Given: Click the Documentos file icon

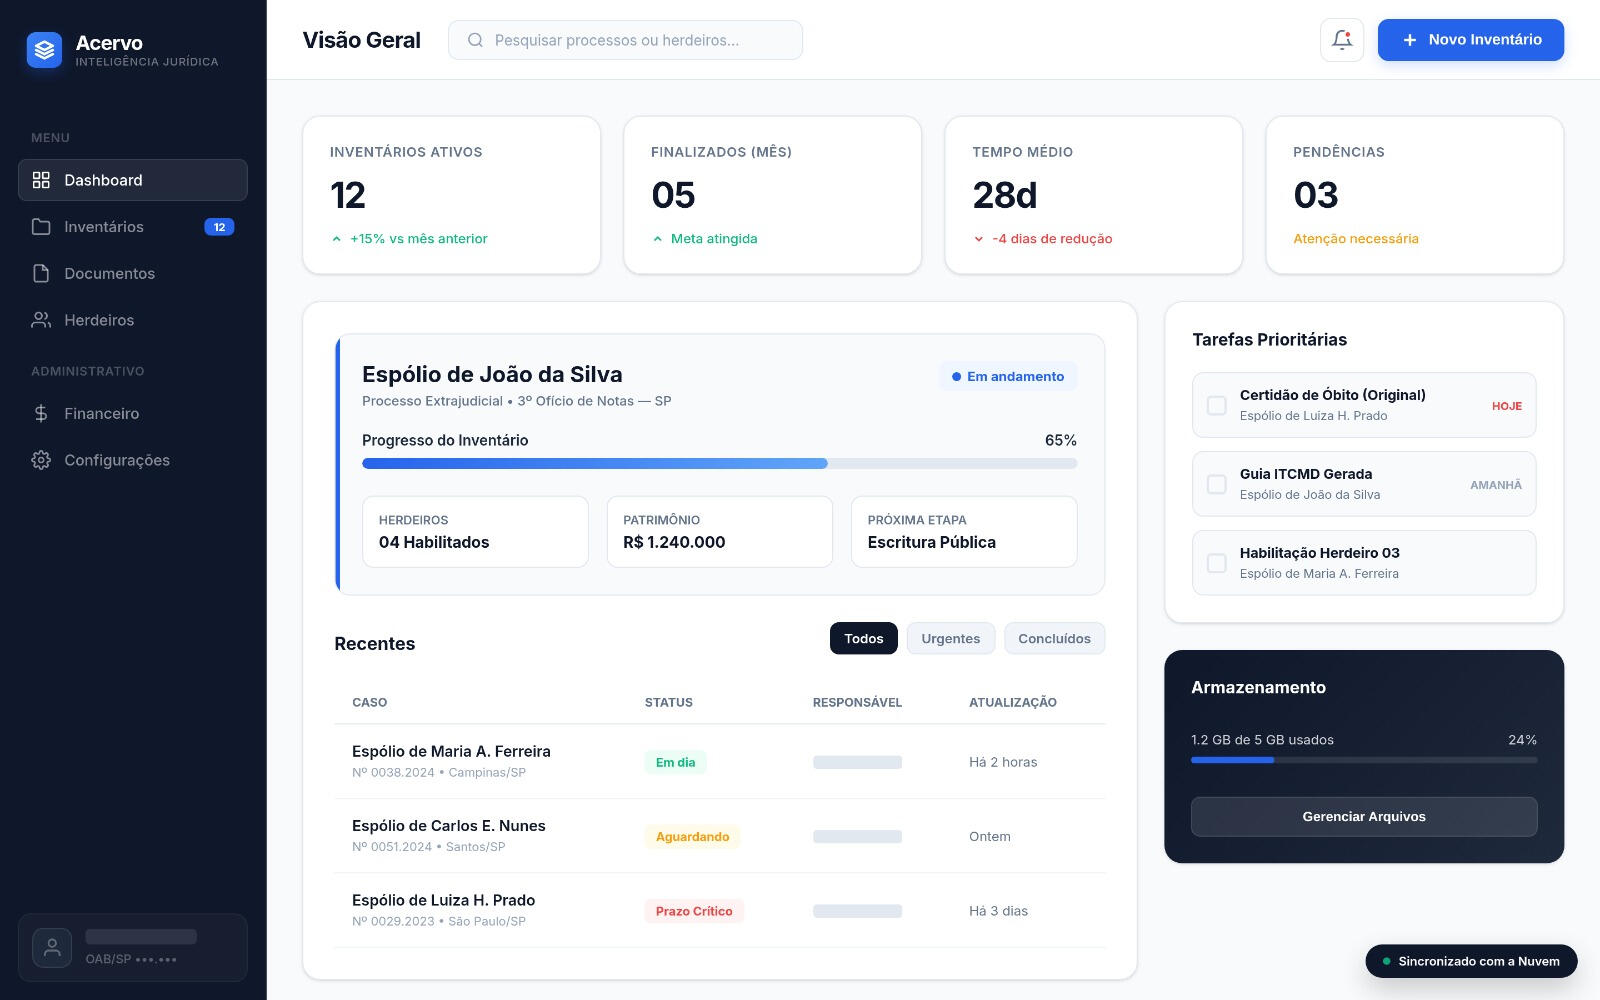Looking at the screenshot, I should click(41, 274).
